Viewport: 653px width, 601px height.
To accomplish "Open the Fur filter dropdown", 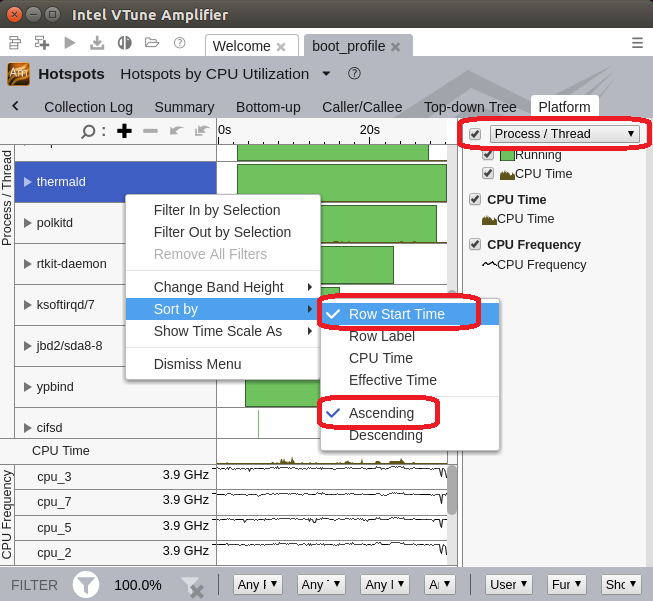I will pos(566,585).
